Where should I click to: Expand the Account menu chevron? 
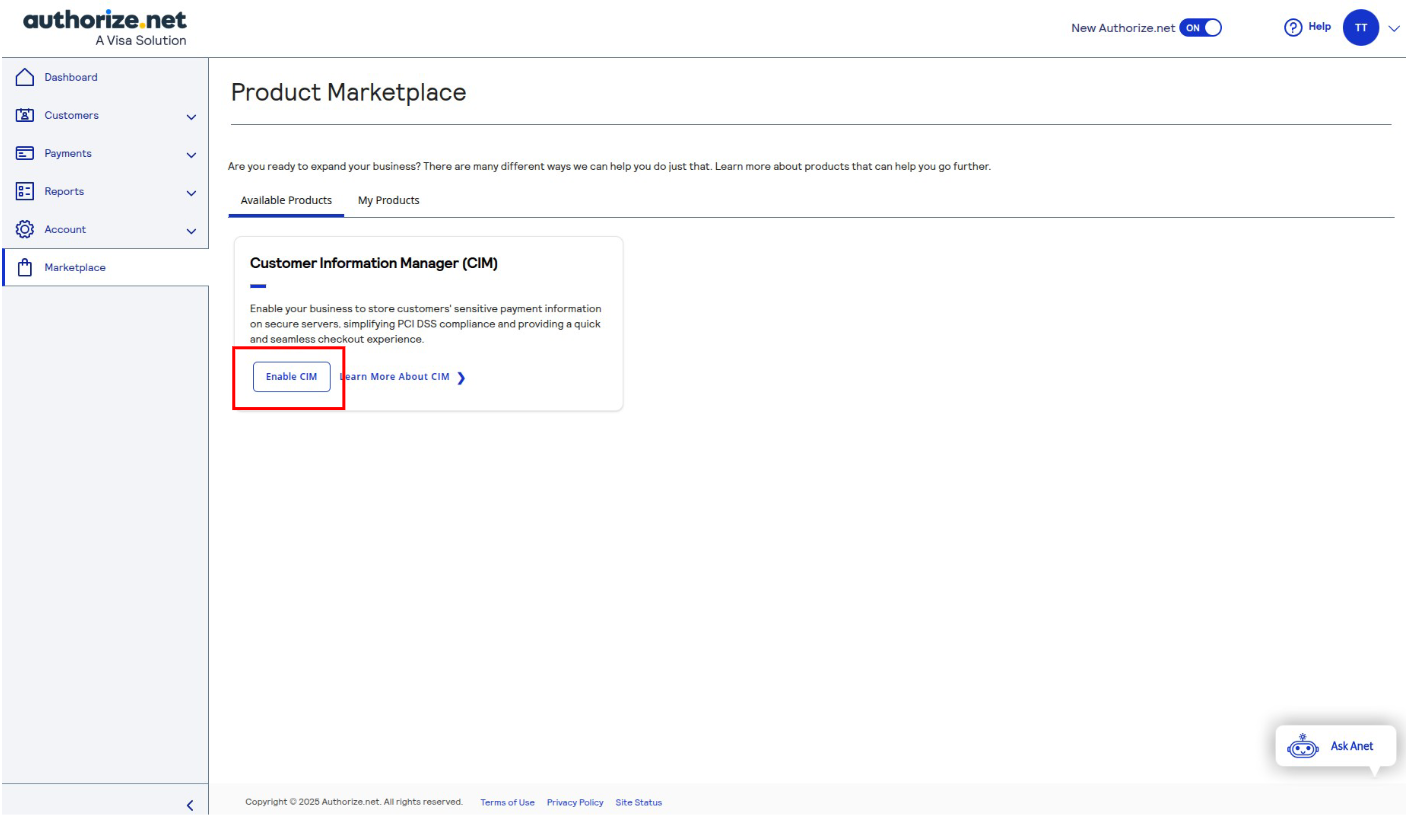pyautogui.click(x=191, y=231)
